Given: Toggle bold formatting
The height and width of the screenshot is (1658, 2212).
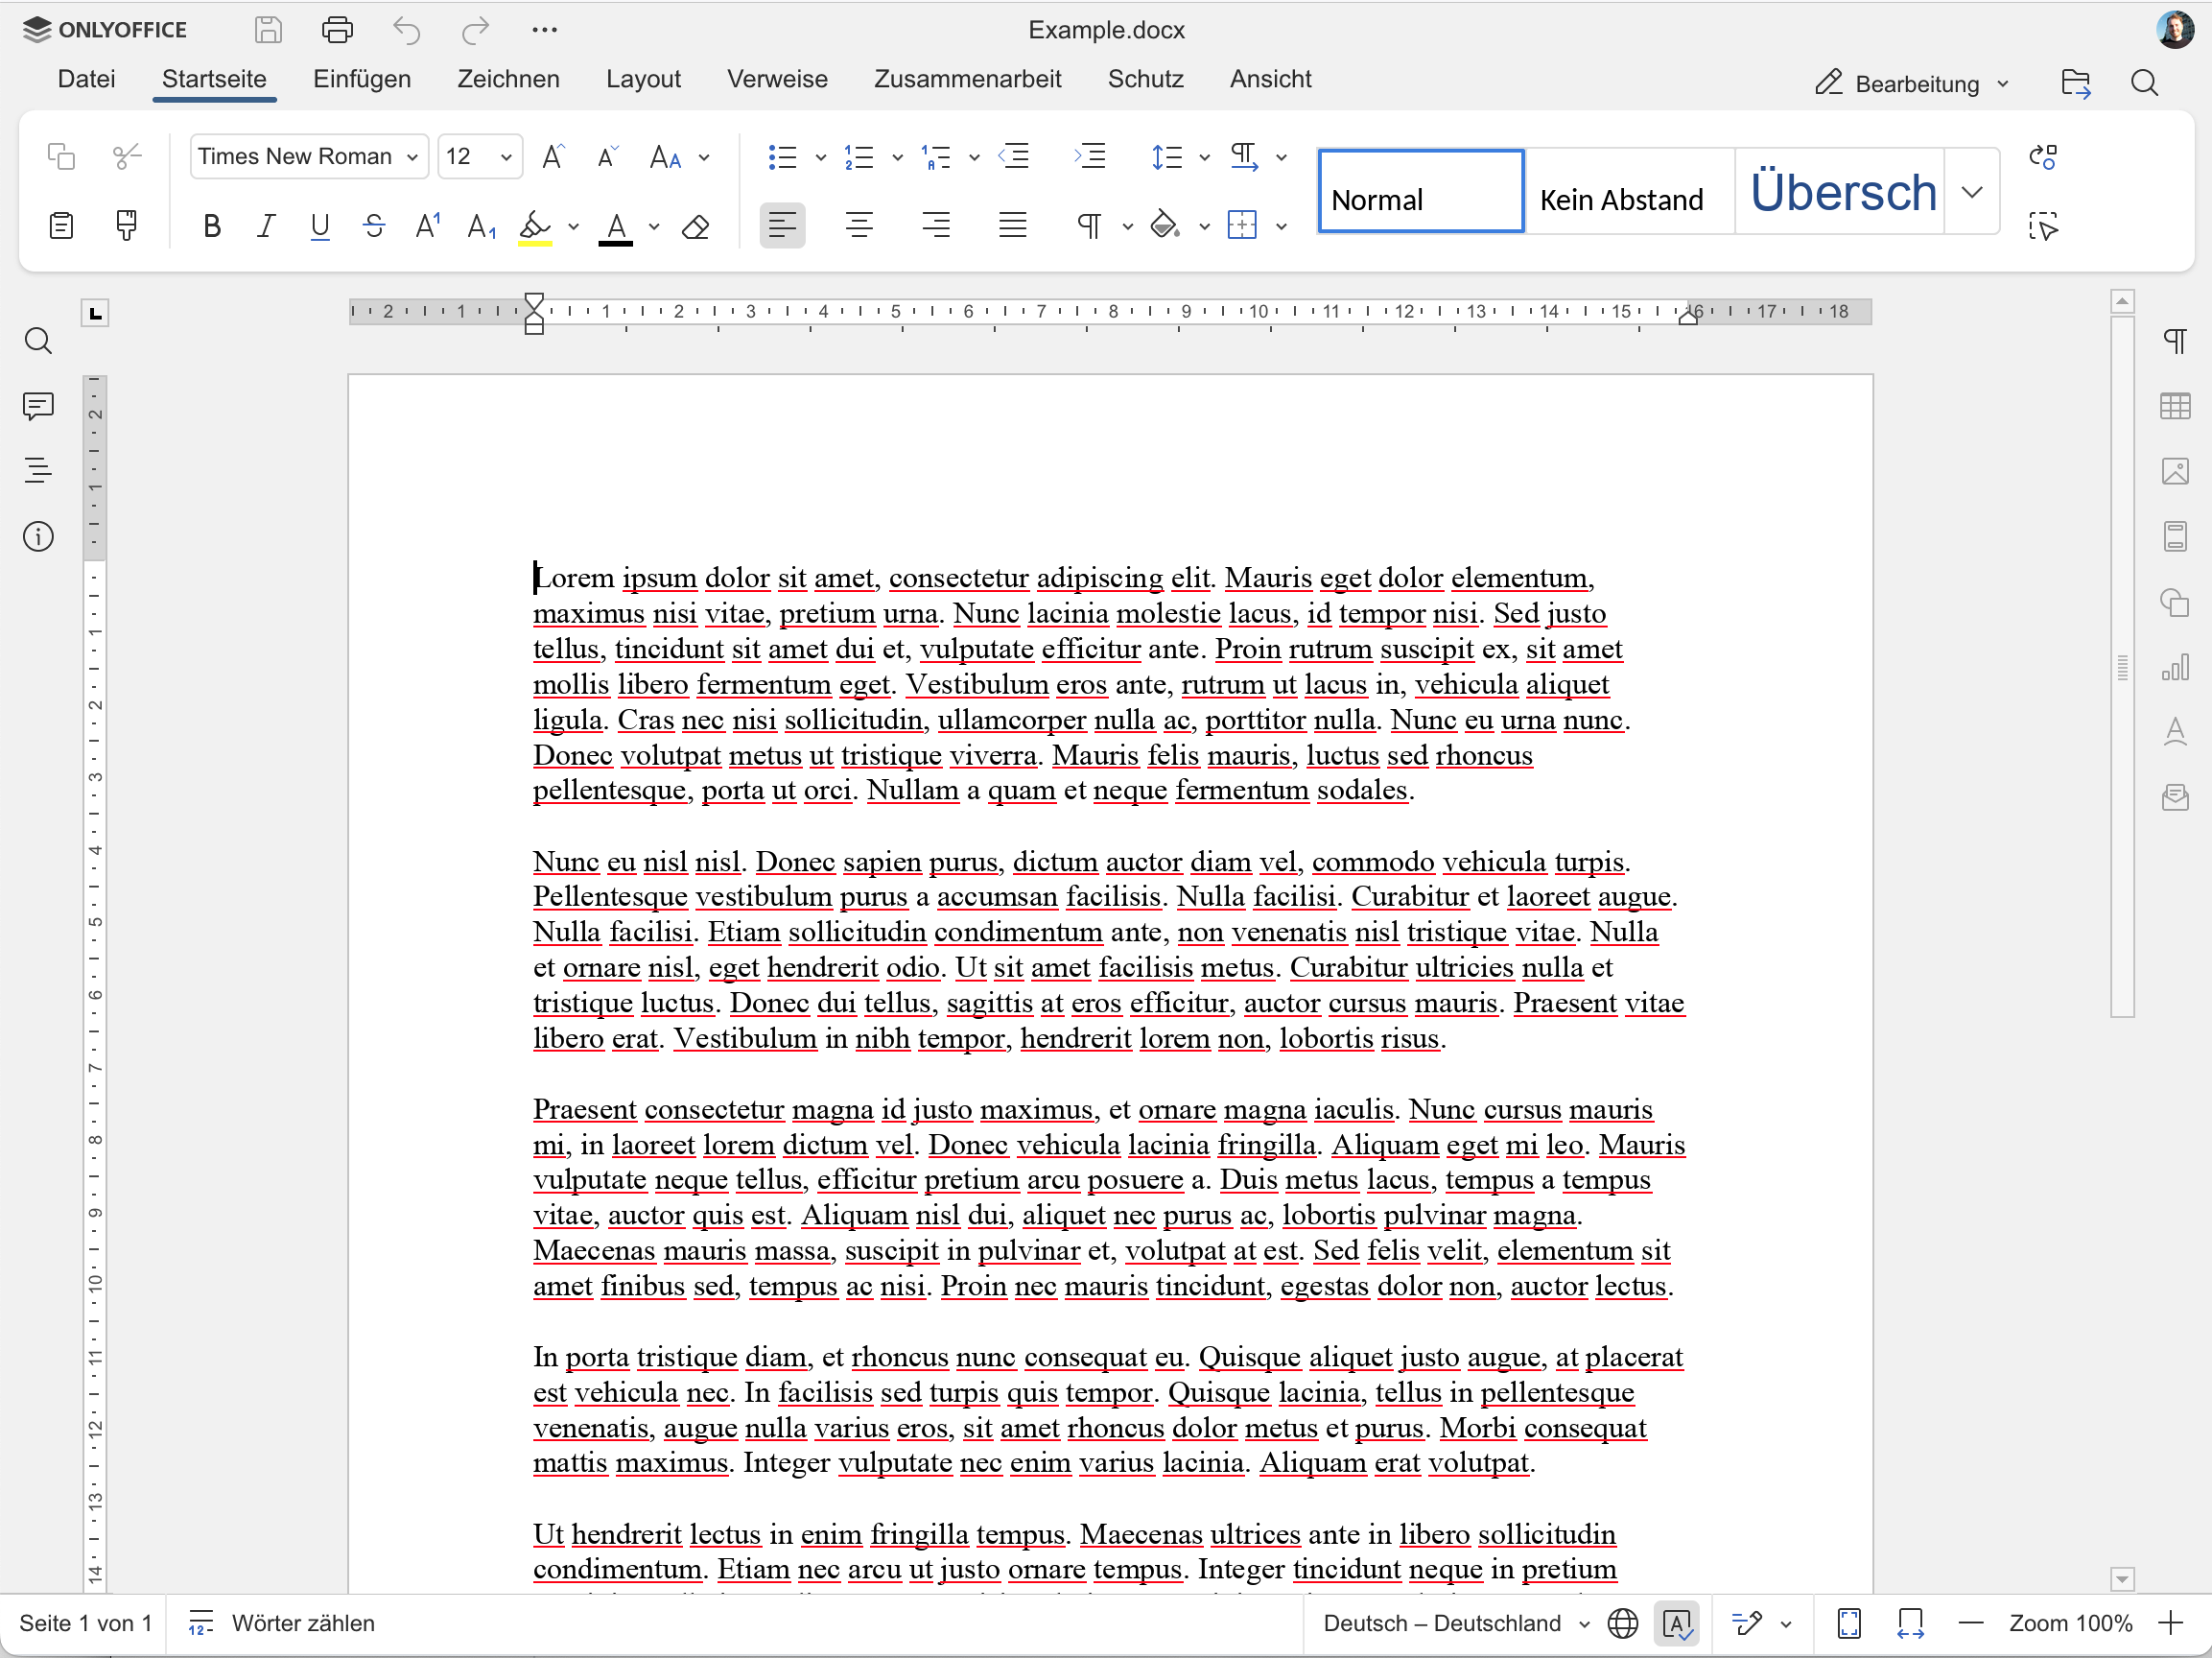Looking at the screenshot, I should point(211,227).
